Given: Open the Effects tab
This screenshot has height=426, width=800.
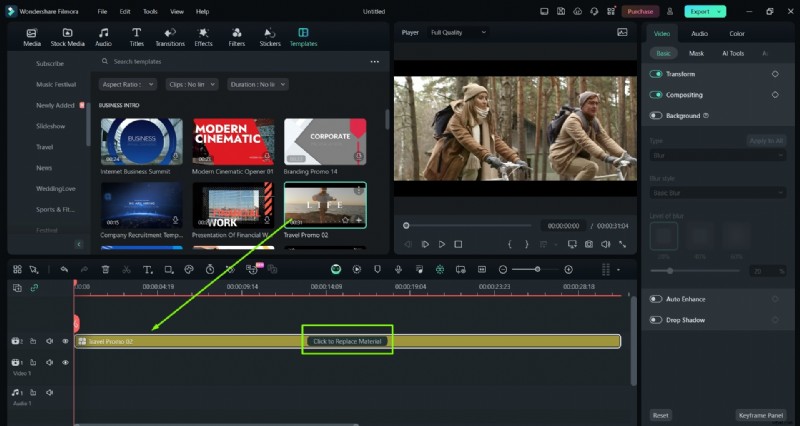Looking at the screenshot, I should 203,37.
